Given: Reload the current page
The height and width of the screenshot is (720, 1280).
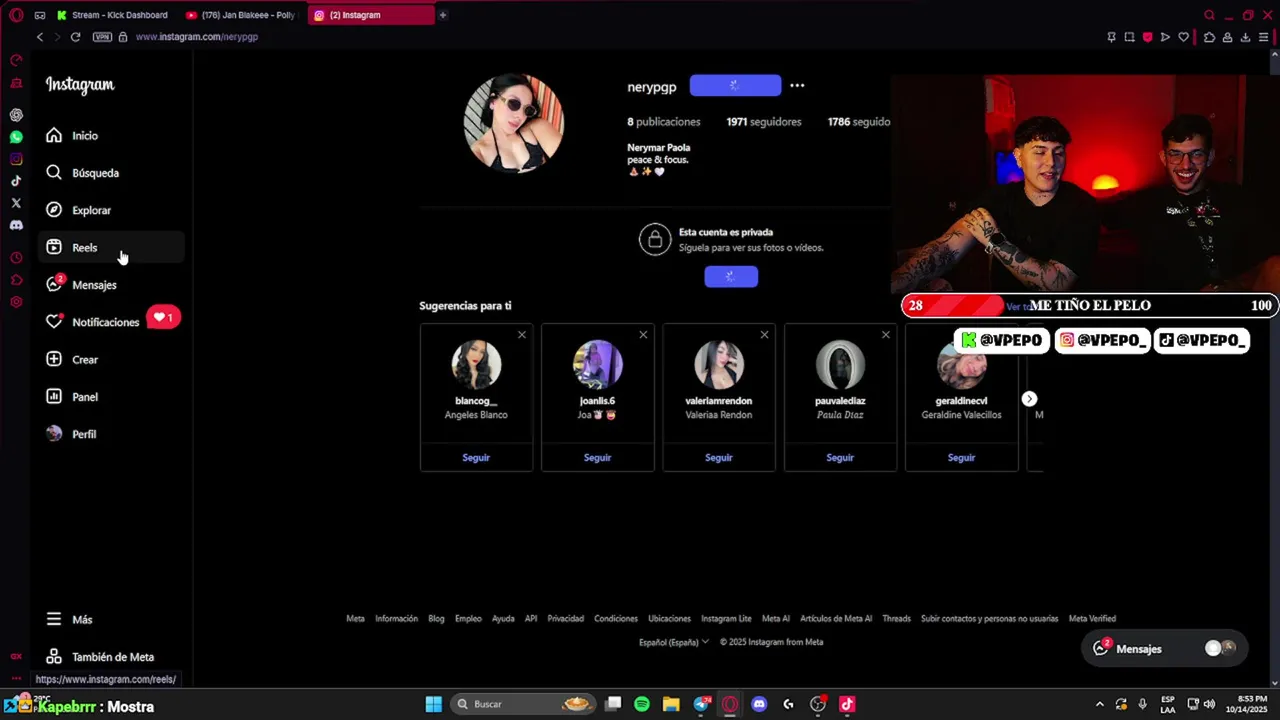Looking at the screenshot, I should pos(75,37).
